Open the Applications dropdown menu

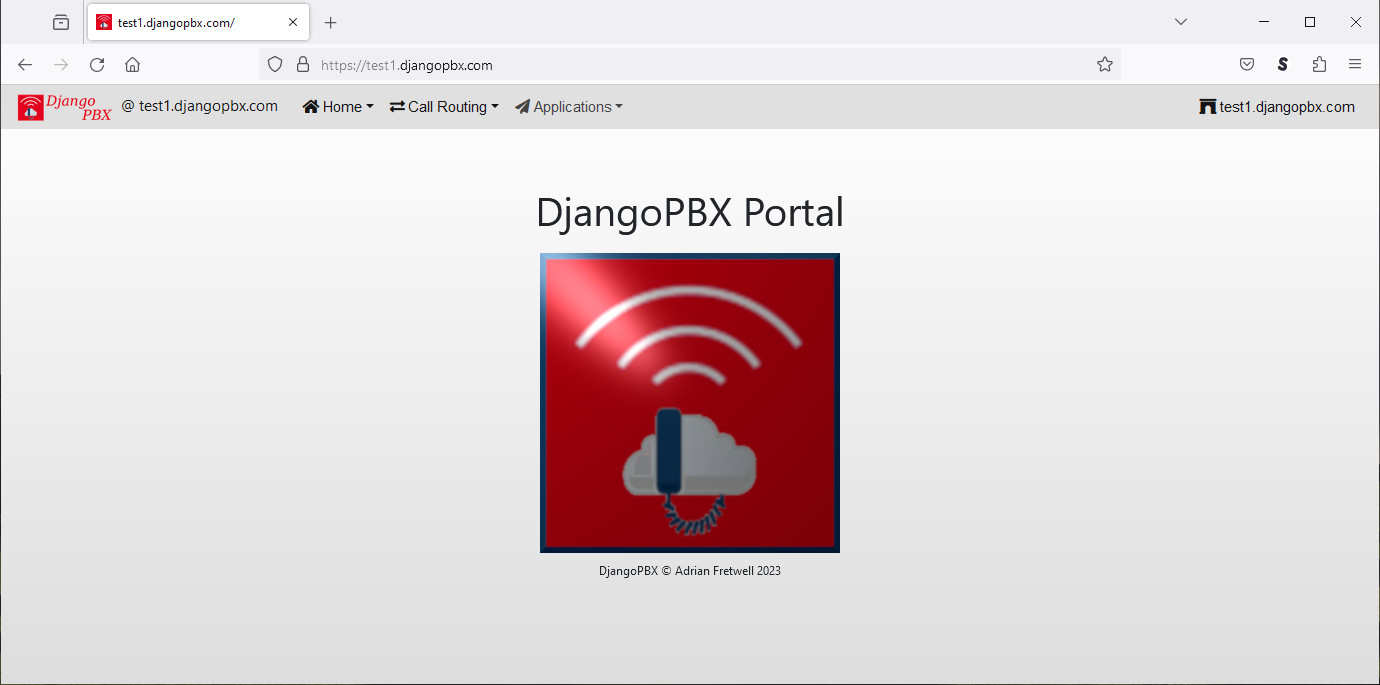569,107
